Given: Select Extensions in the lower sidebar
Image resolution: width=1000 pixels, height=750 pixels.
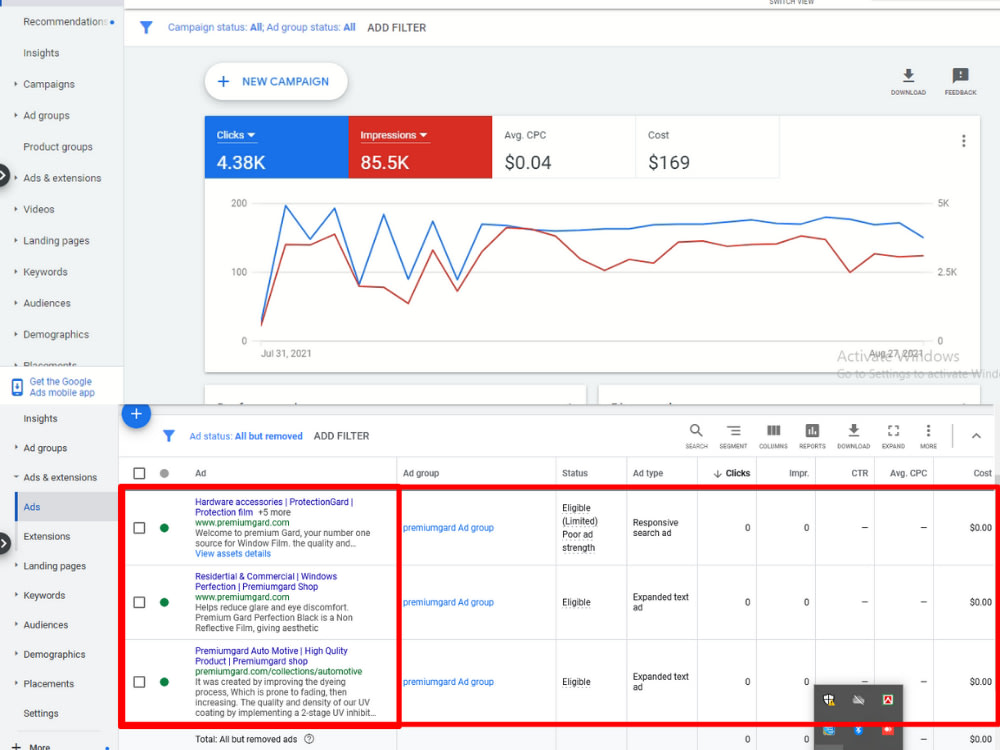Looking at the screenshot, I should (x=47, y=536).
